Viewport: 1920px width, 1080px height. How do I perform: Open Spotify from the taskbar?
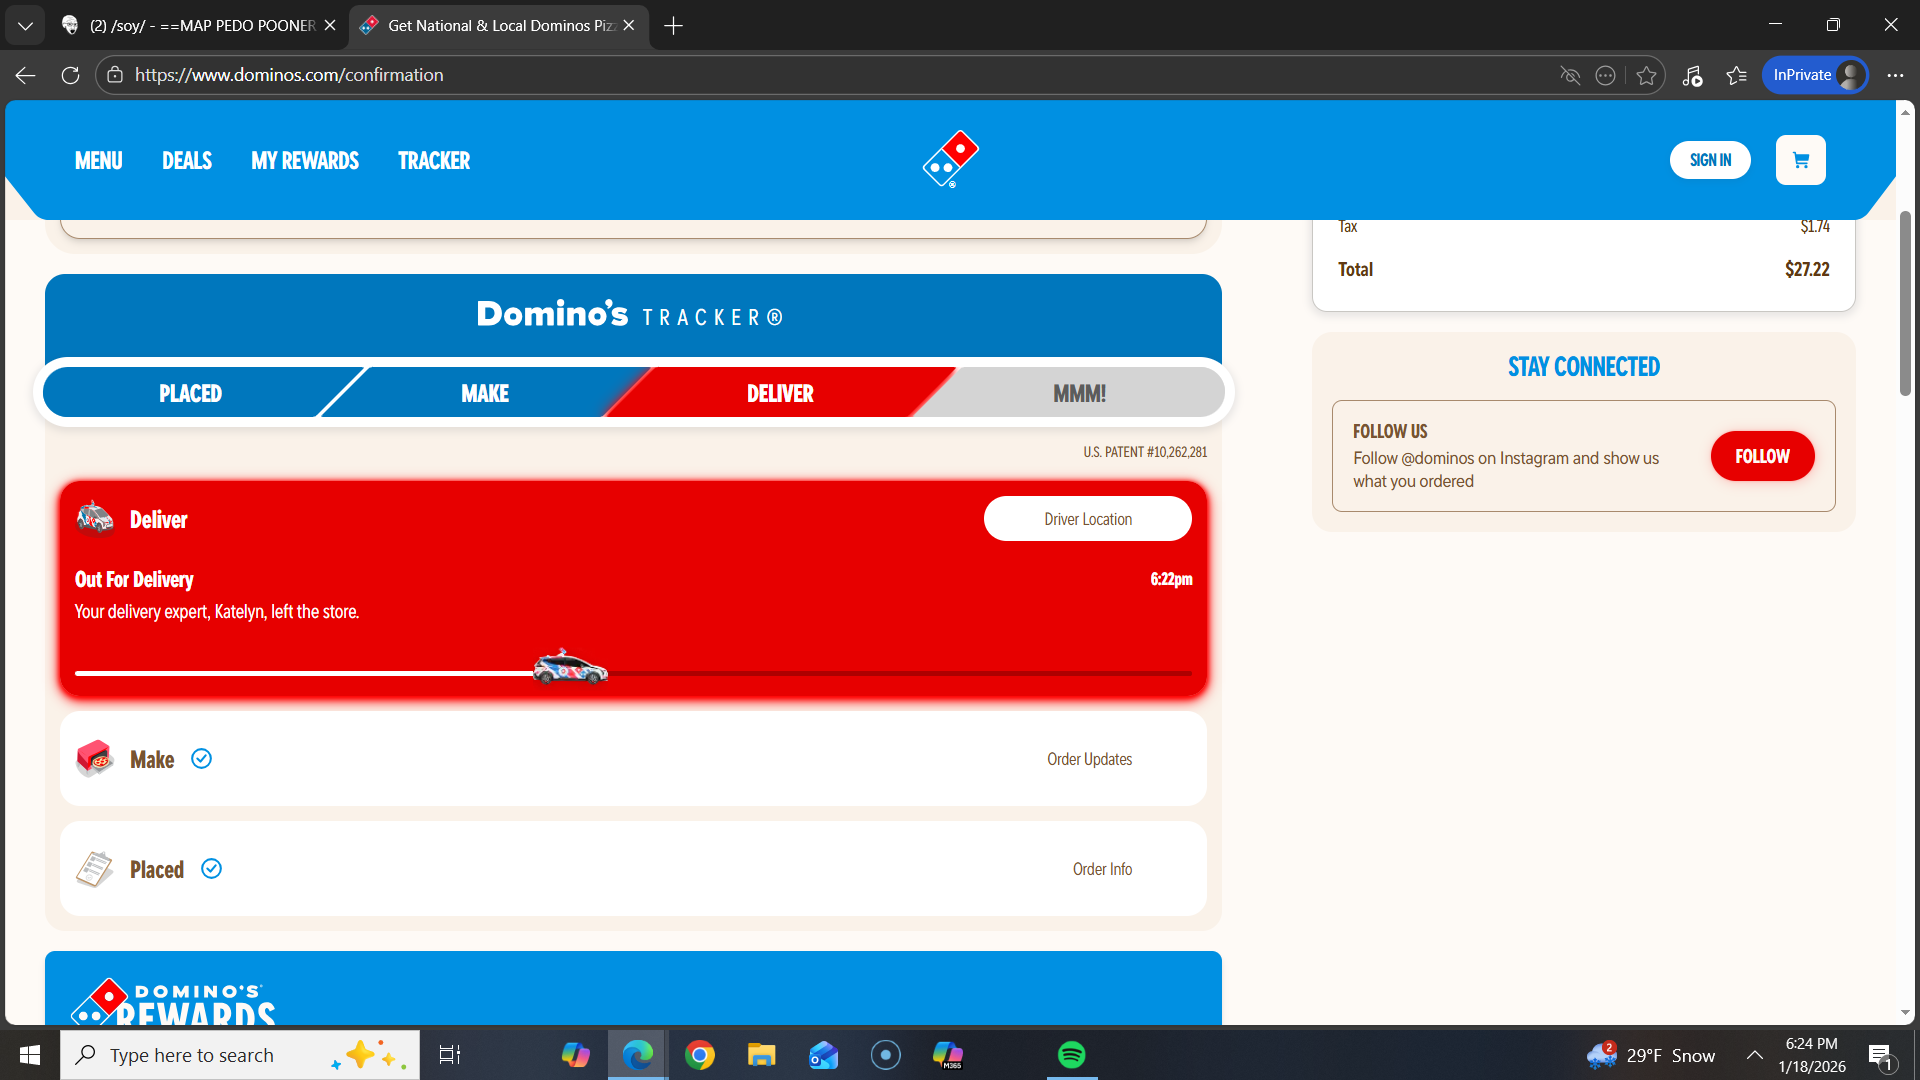1071,1055
